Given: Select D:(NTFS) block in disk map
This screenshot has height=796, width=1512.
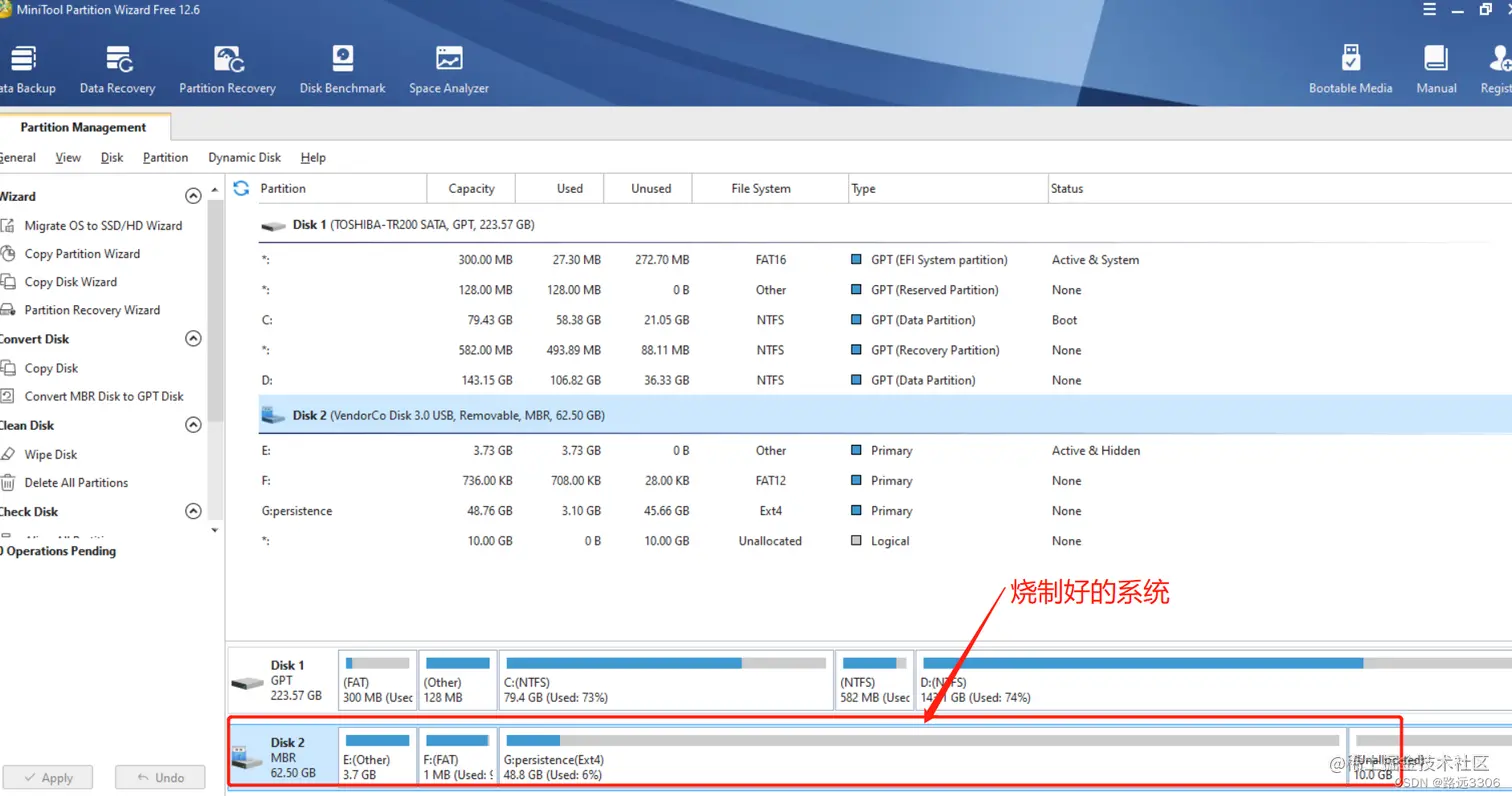Looking at the screenshot, I should pos(1213,680).
